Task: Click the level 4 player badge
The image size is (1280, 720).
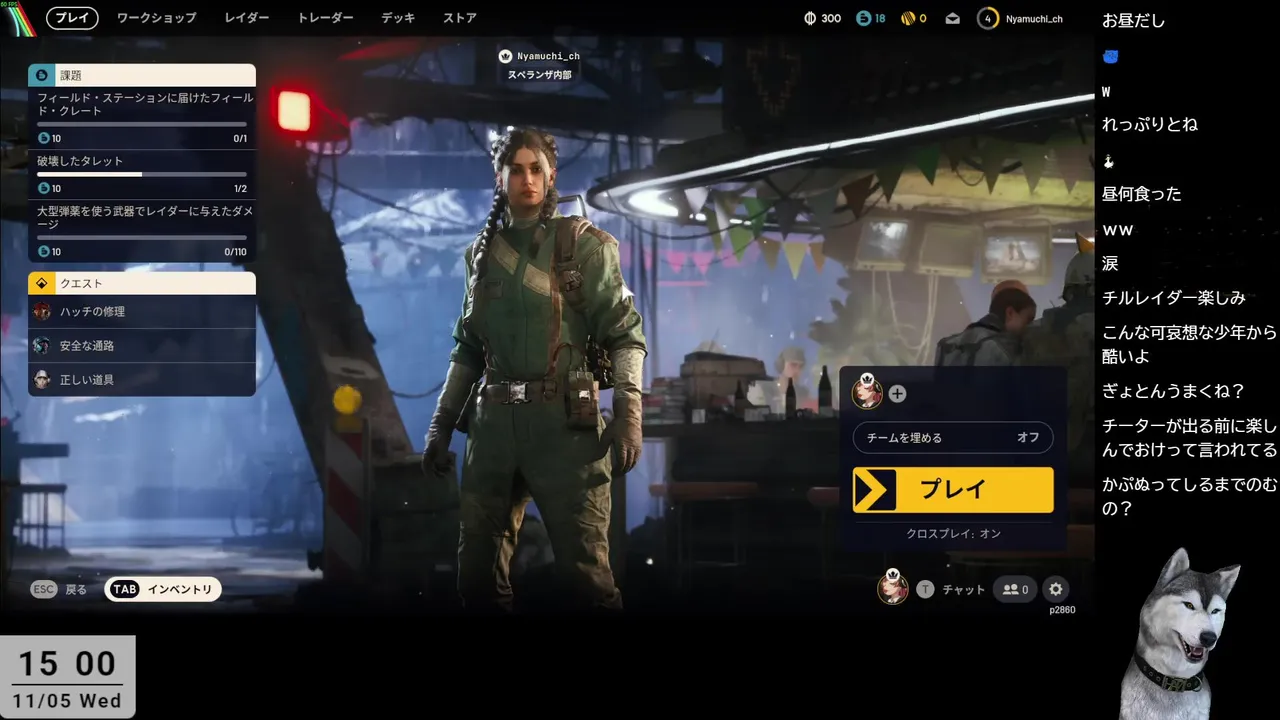Action: point(988,18)
